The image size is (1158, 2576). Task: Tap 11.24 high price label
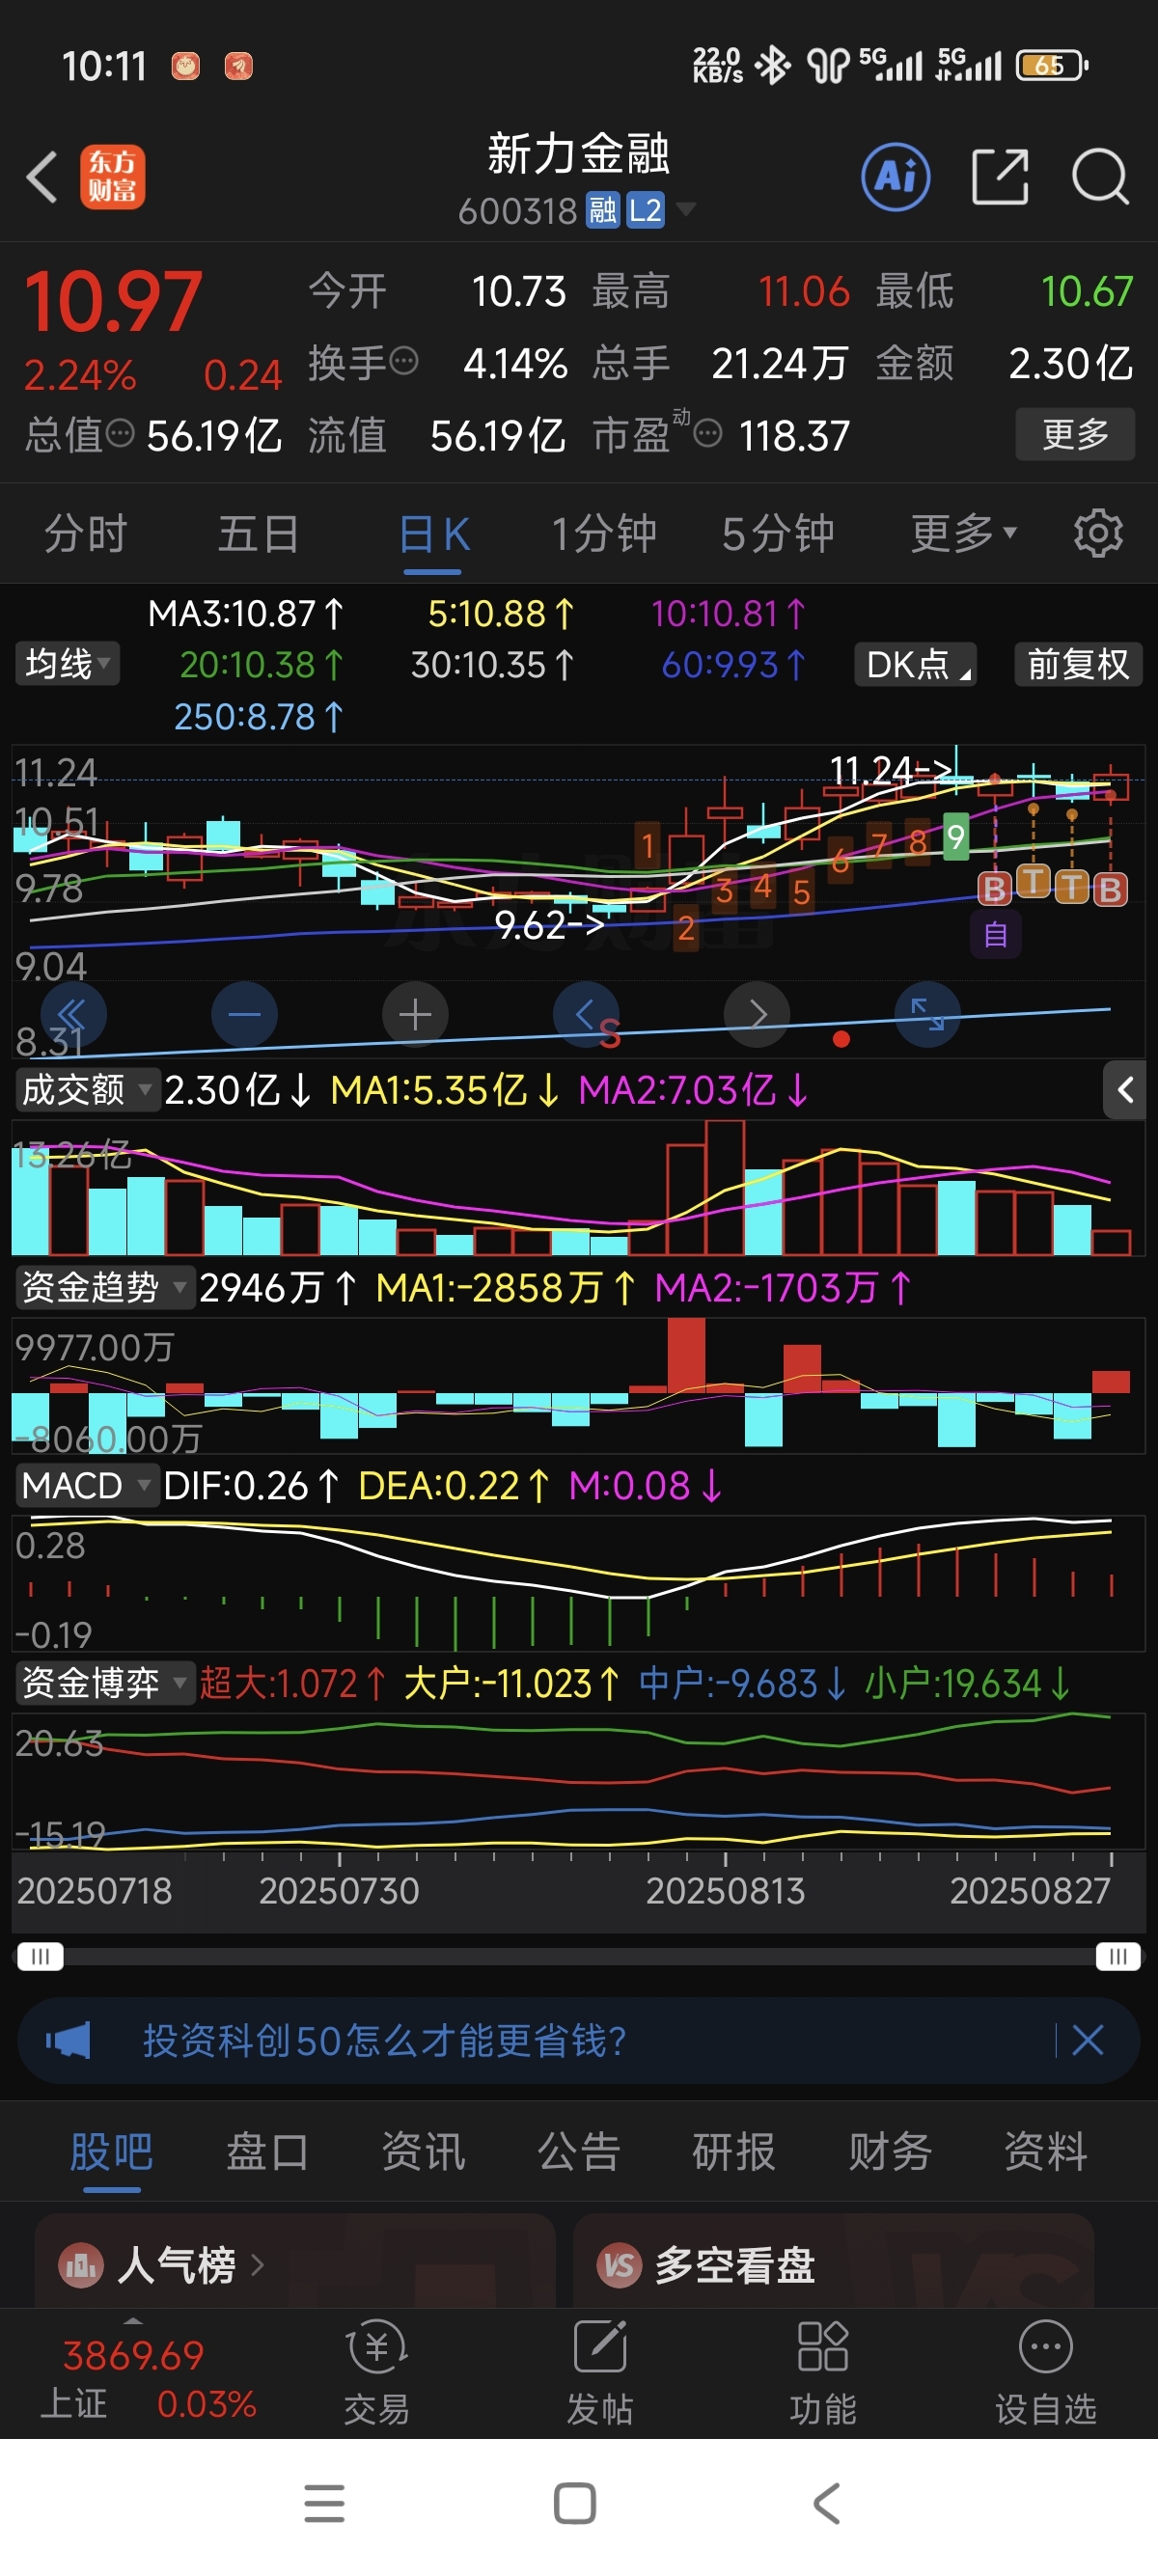tap(891, 769)
